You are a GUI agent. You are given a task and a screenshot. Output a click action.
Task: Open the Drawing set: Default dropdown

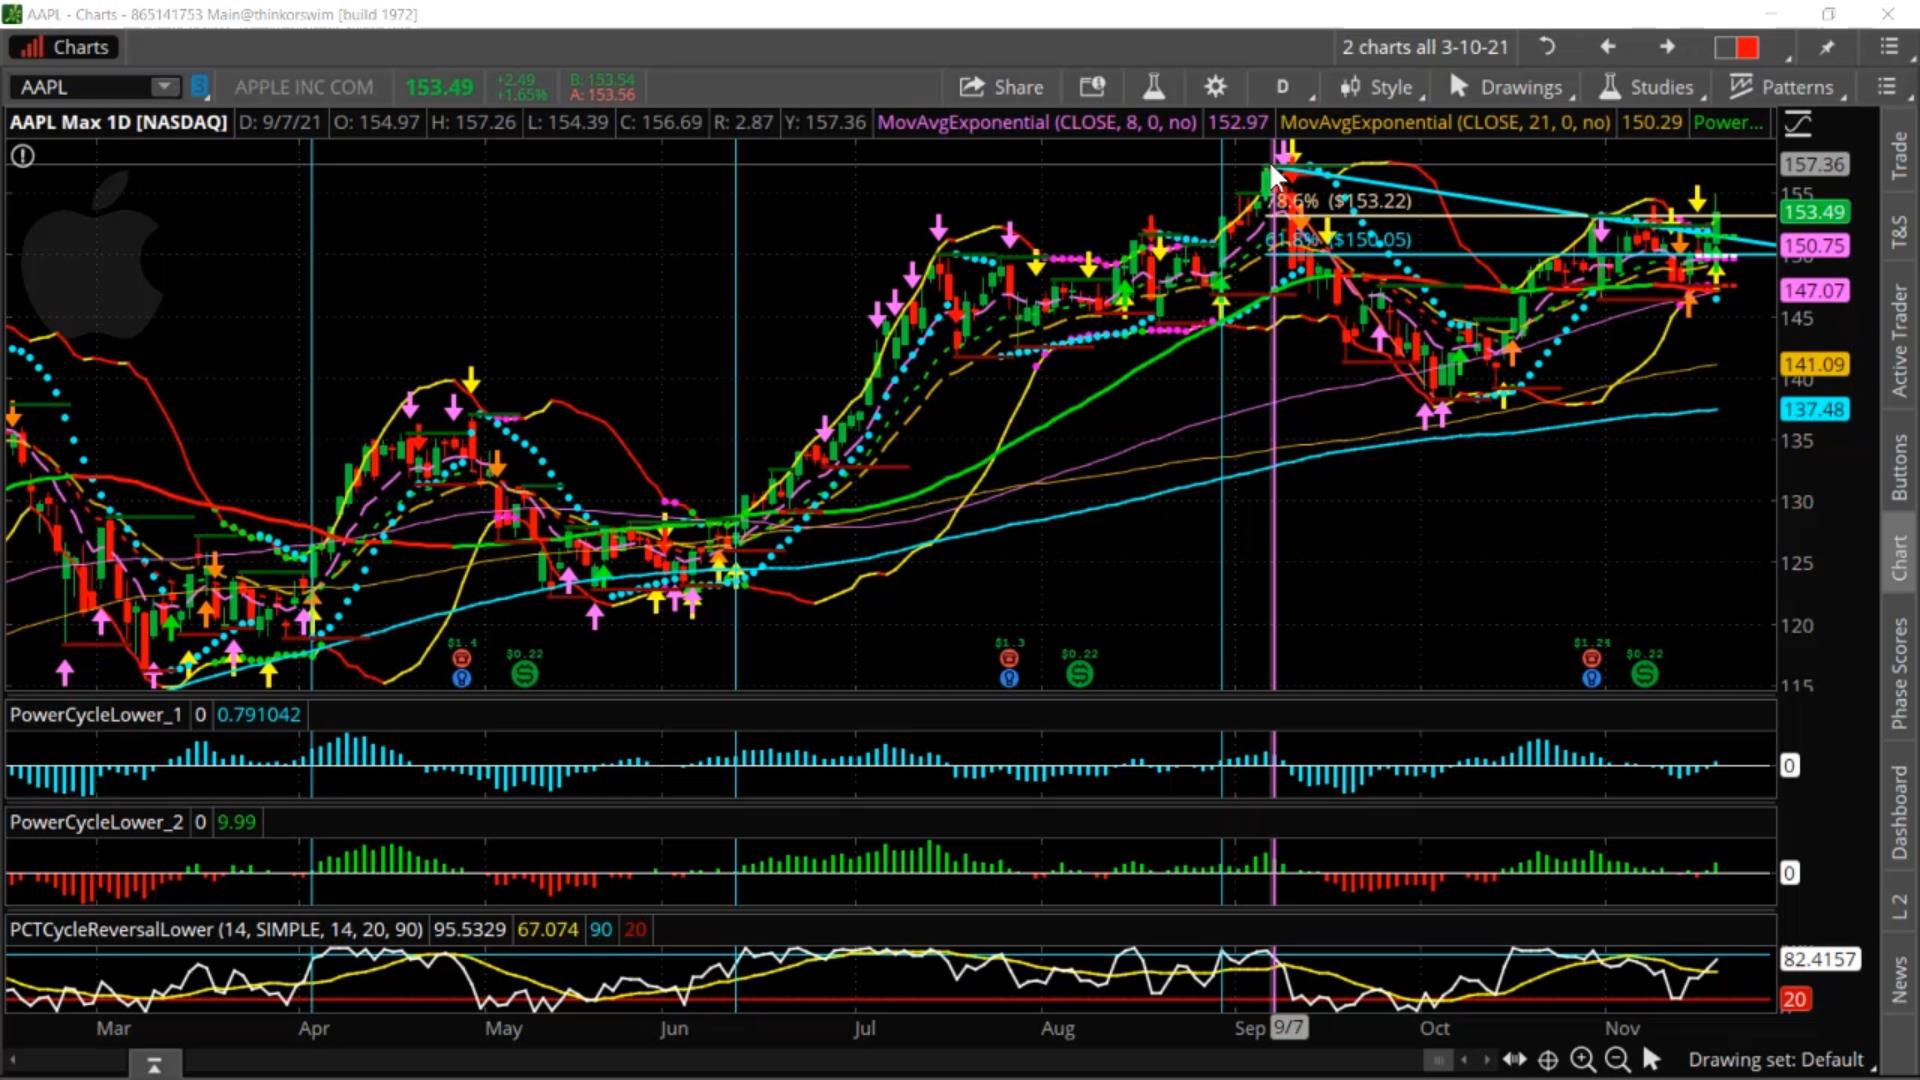click(1781, 1059)
